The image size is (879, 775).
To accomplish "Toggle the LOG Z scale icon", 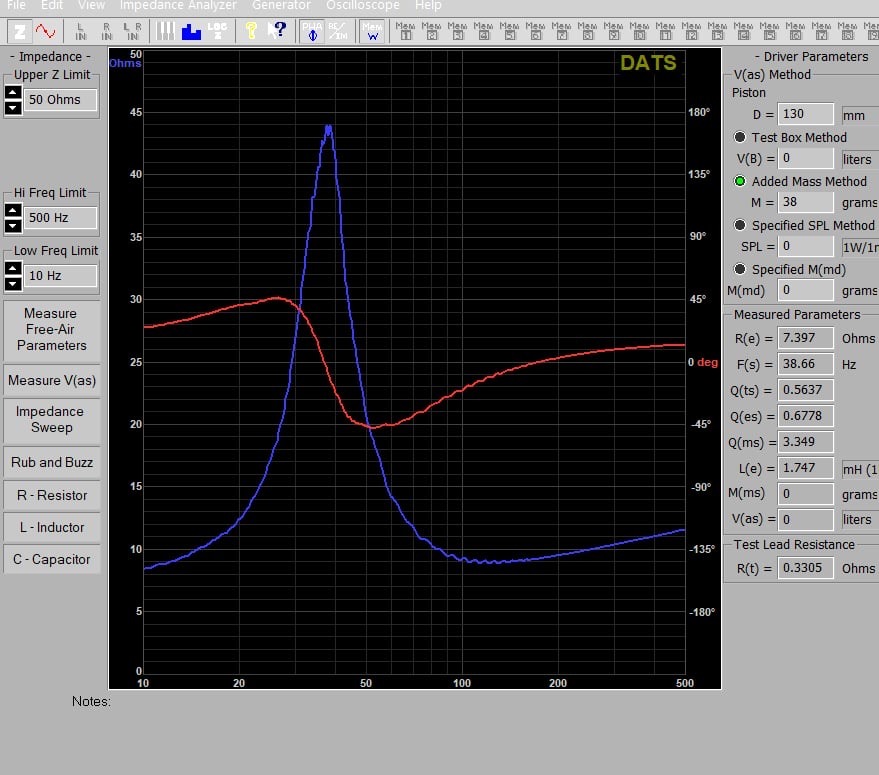I will tap(218, 31).
